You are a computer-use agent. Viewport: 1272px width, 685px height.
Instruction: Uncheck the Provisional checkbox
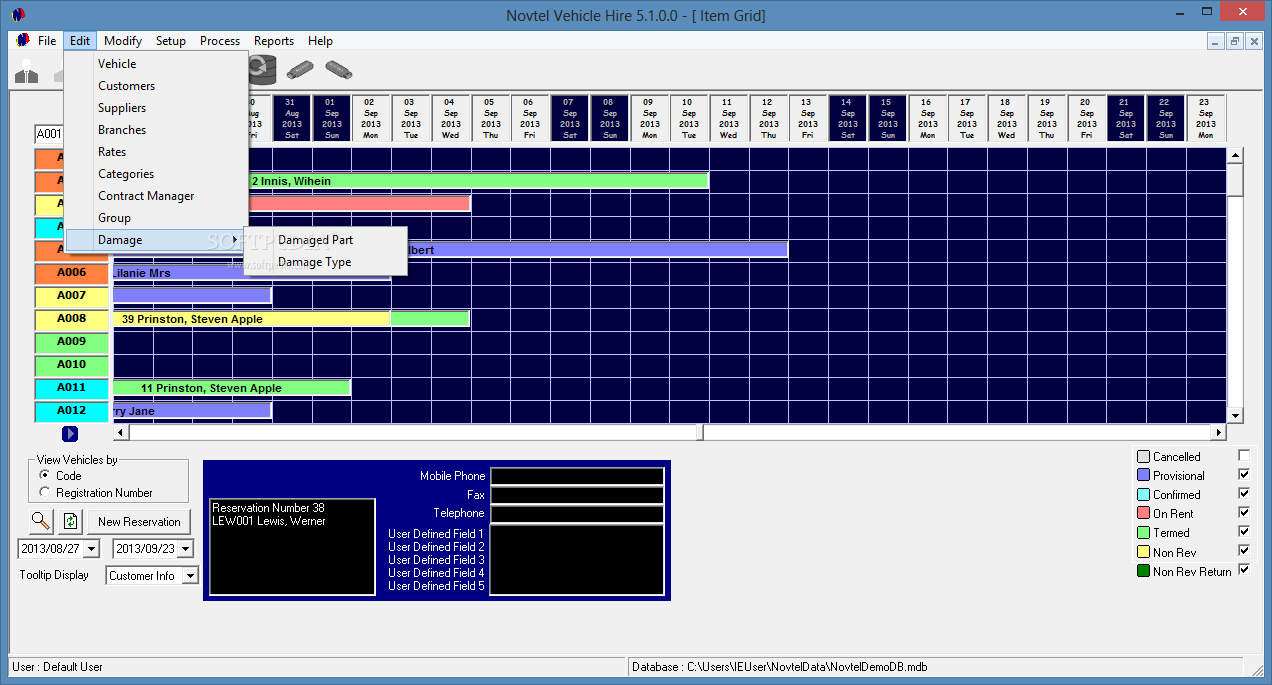pyautogui.click(x=1244, y=474)
